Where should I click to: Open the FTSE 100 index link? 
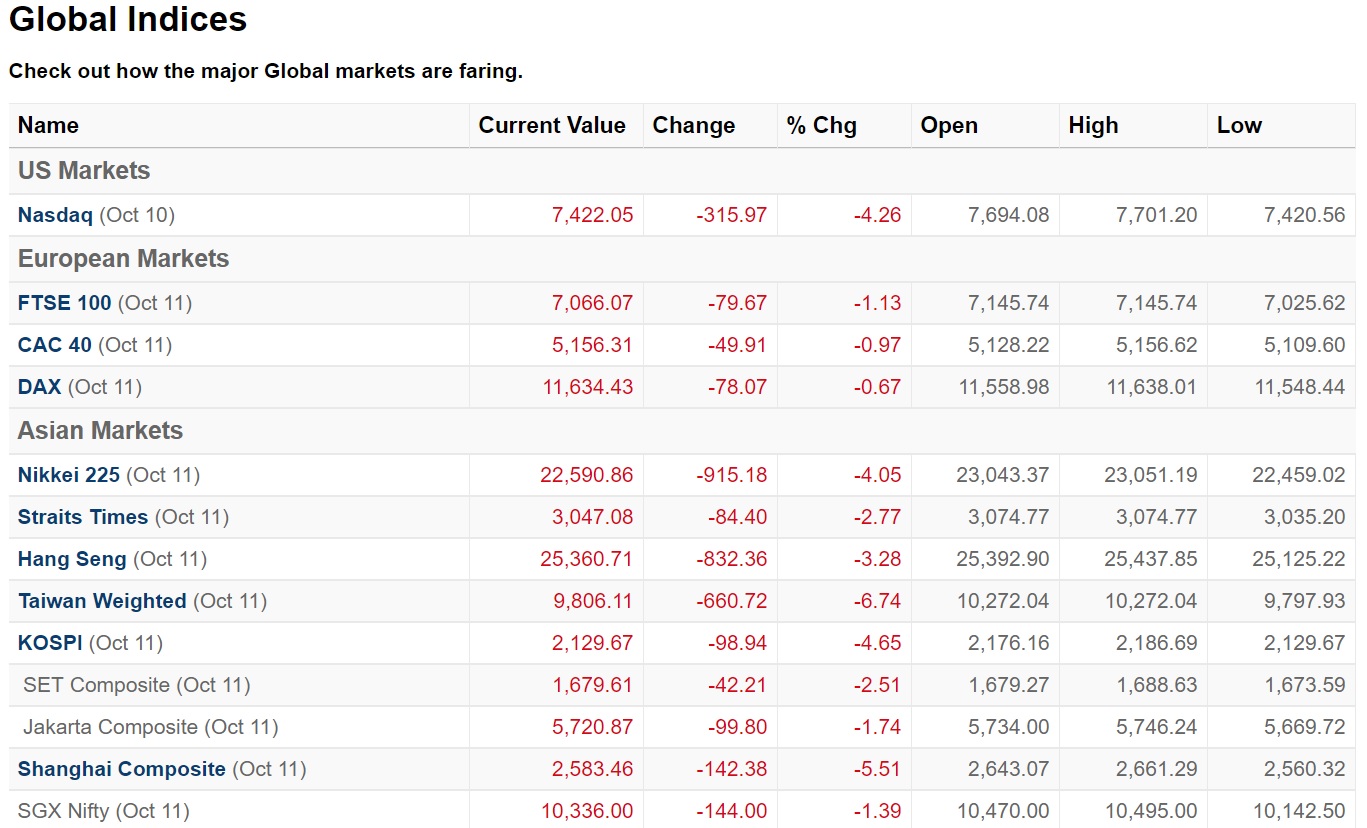pos(64,303)
